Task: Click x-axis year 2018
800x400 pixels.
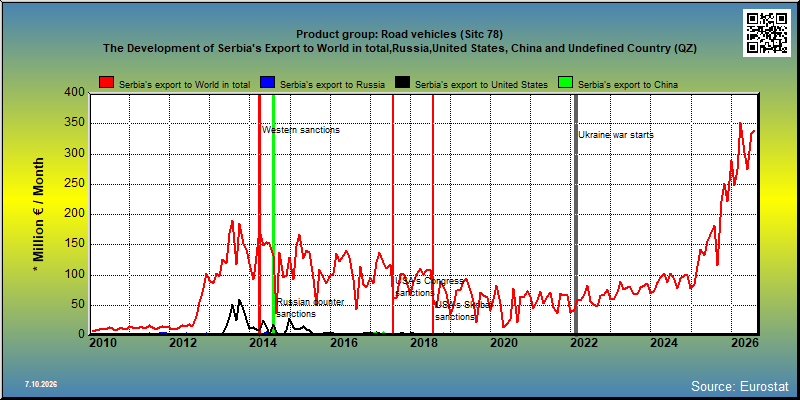Action: [423, 343]
